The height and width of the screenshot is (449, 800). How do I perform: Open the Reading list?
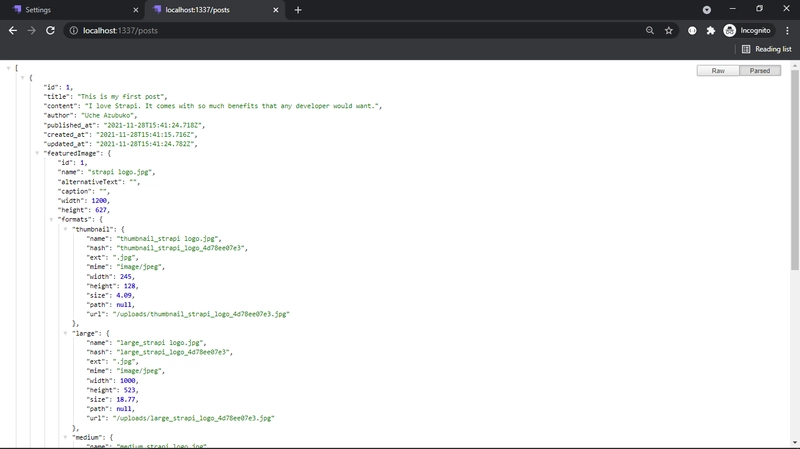pos(766,49)
